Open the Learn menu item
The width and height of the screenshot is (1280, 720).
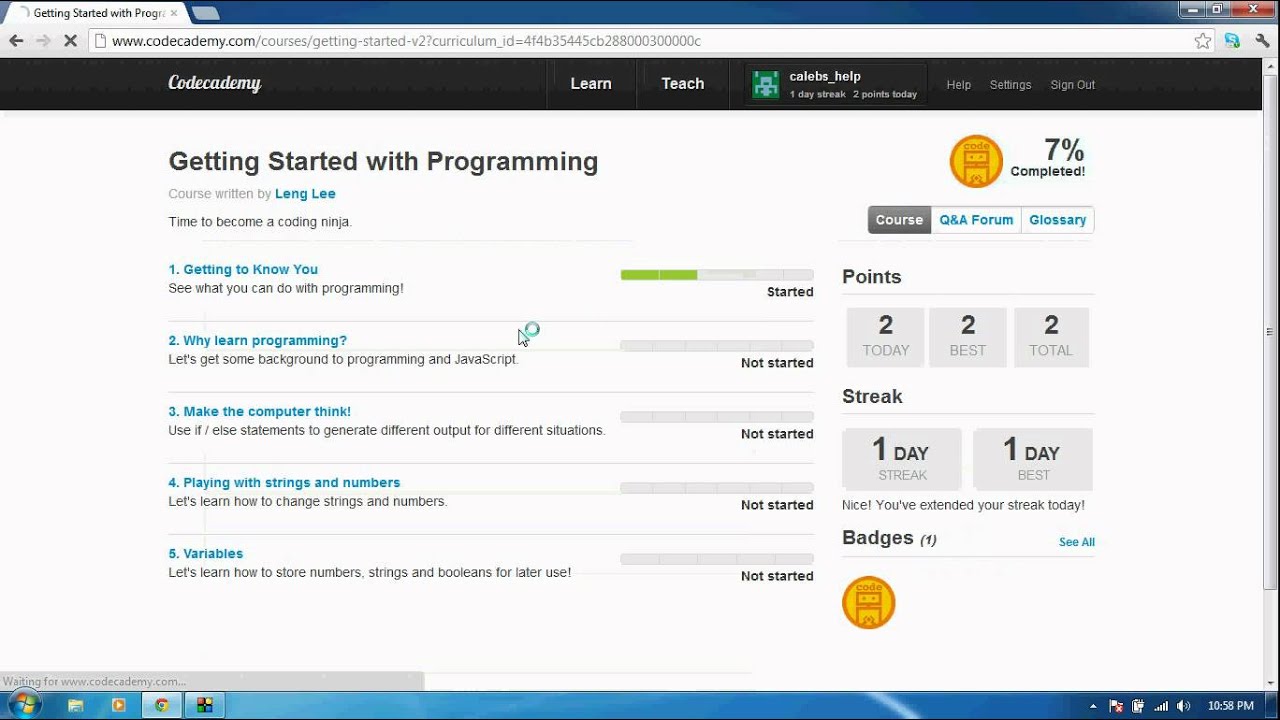click(591, 84)
